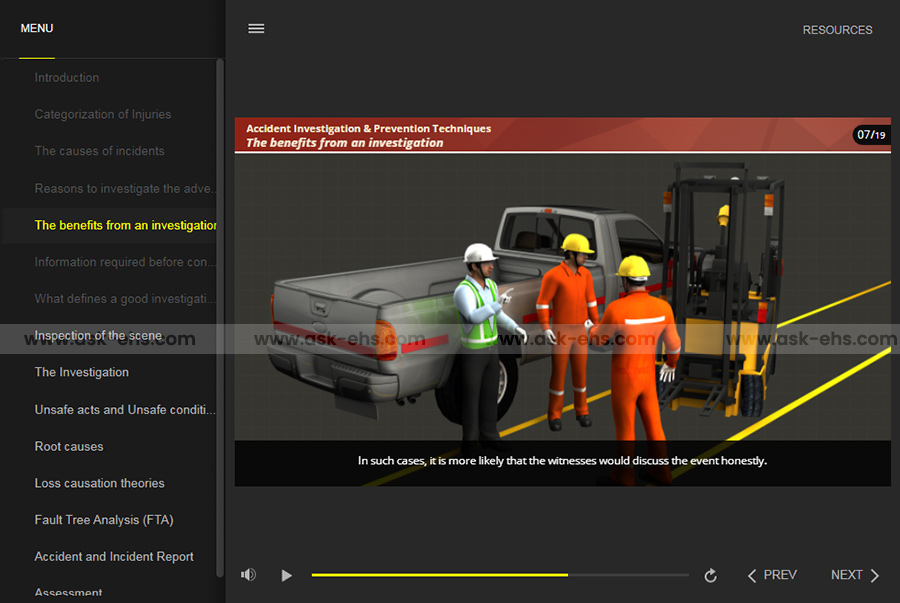Open the Introduction lesson
This screenshot has height=603, width=900.
(67, 78)
